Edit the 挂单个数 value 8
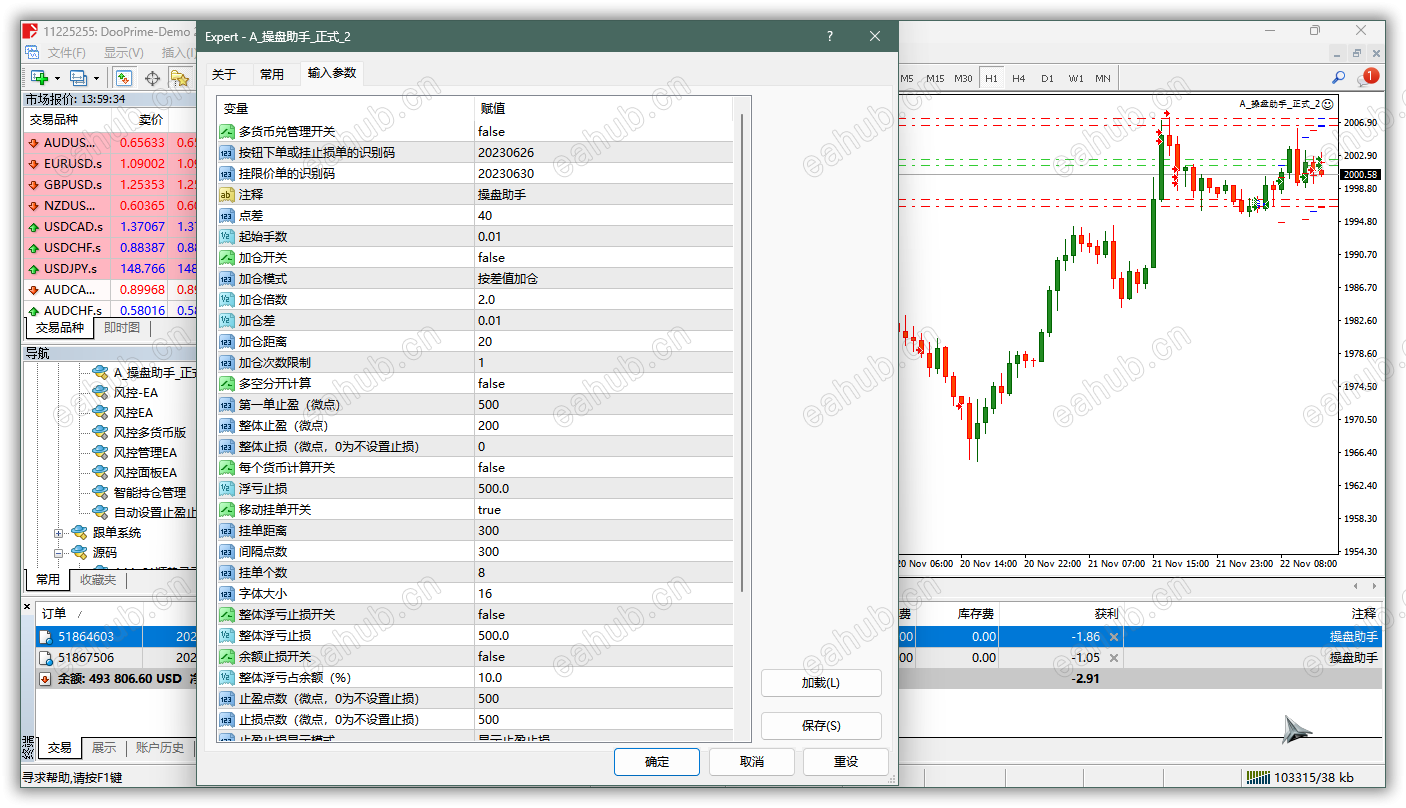Viewport: 1406px width, 808px height. pos(603,572)
